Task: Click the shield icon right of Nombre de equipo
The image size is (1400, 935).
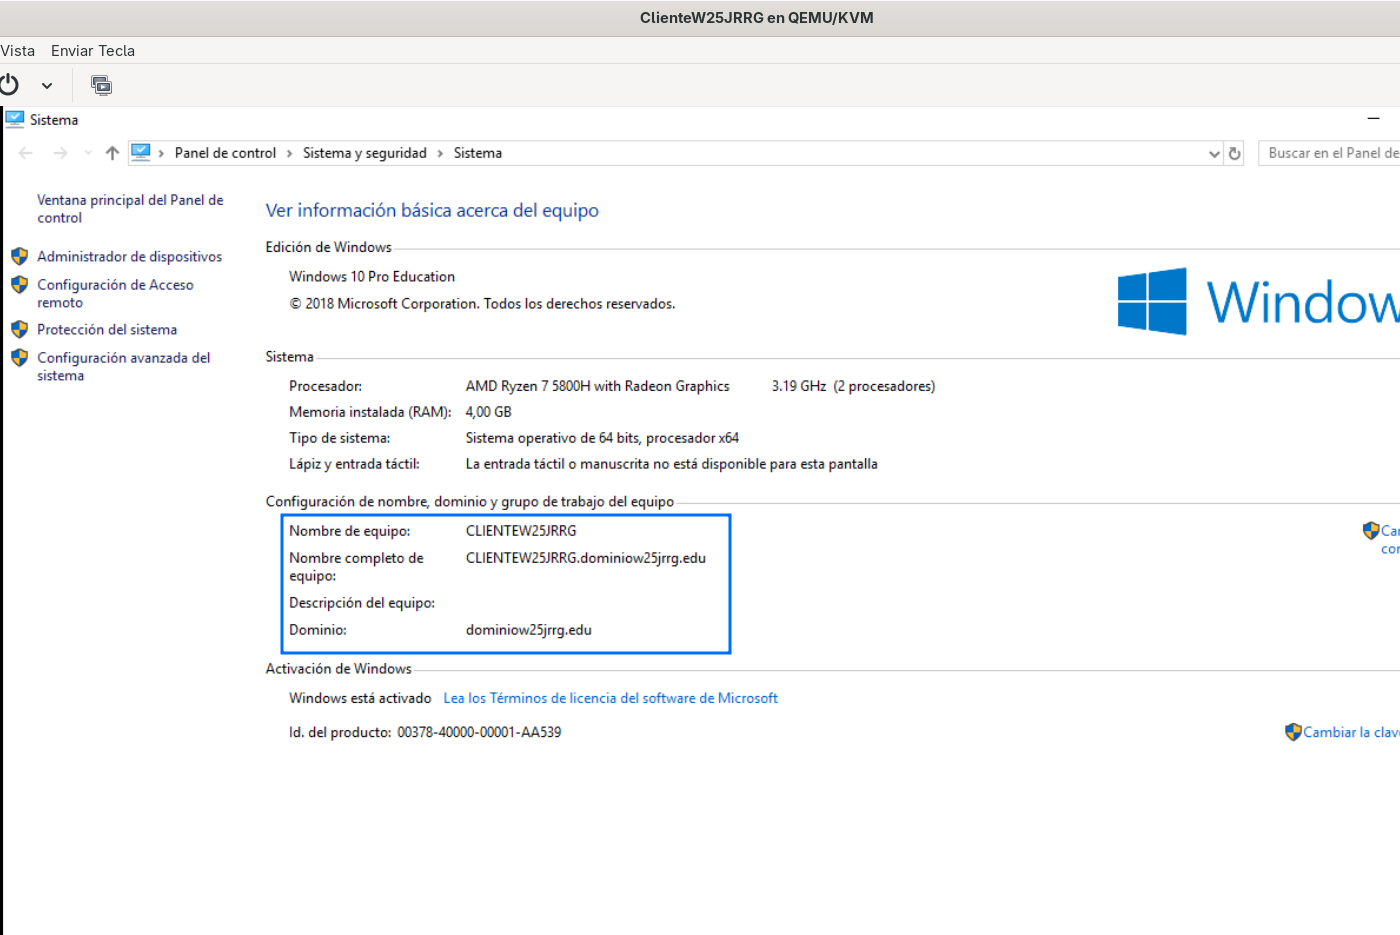Action: point(1371,530)
